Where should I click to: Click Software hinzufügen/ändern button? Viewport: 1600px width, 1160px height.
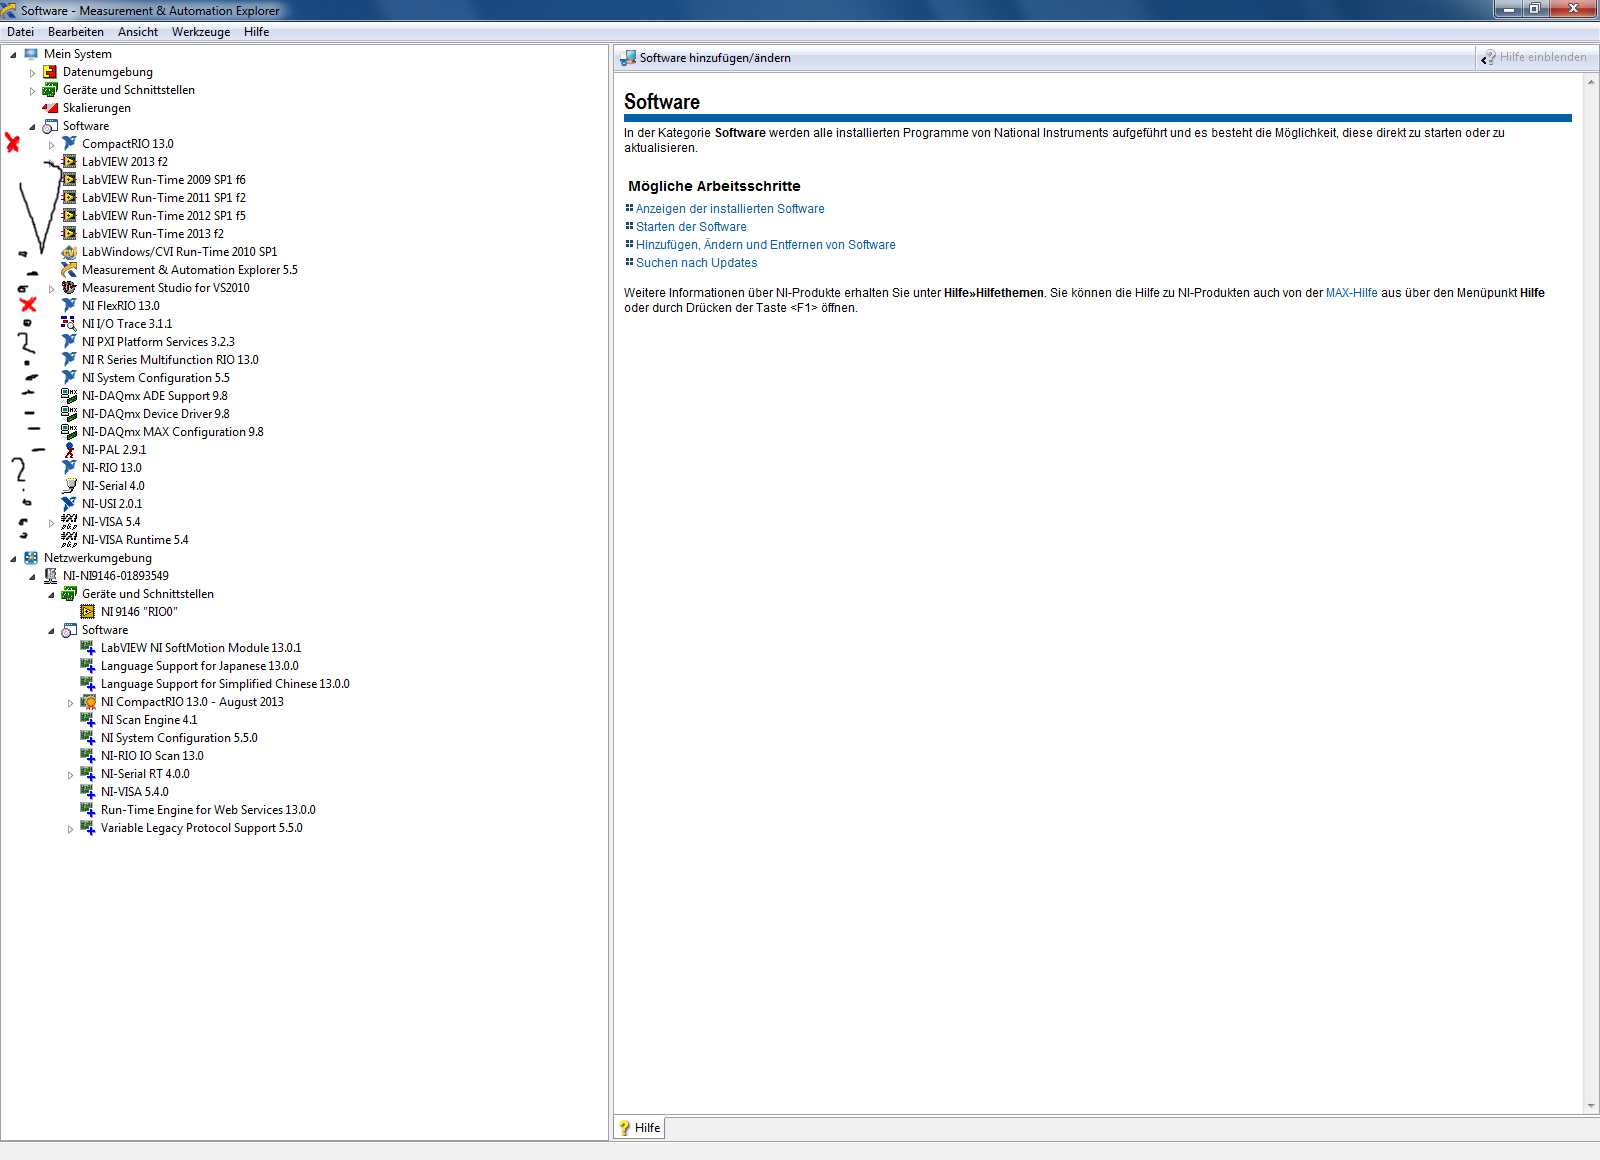pos(706,58)
